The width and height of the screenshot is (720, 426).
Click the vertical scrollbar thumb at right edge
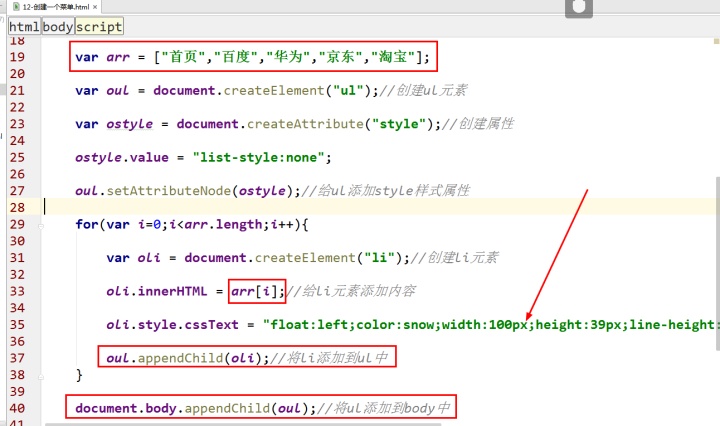(x=717, y=264)
